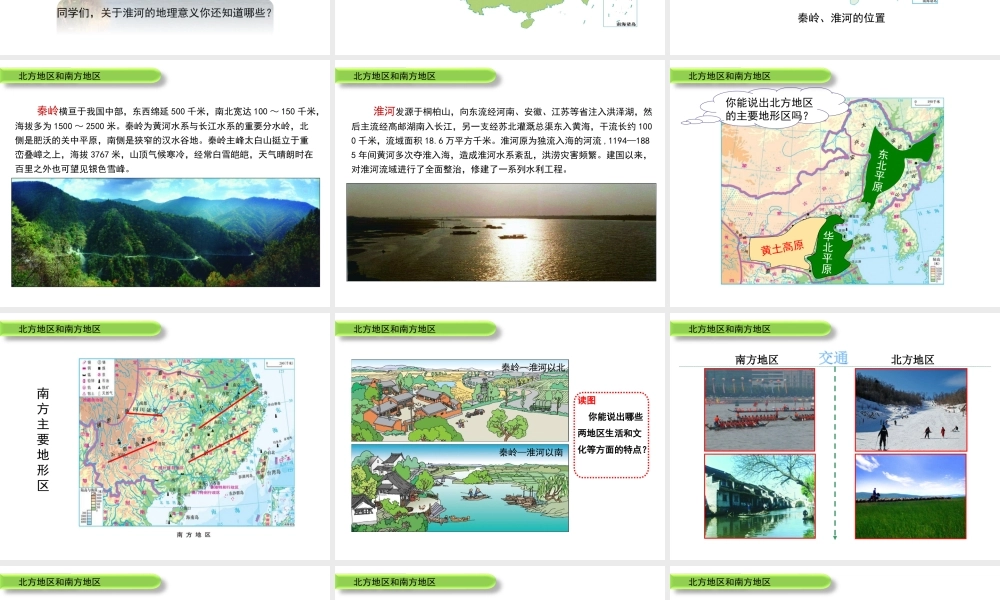This screenshot has height=600, width=1000.
Task: Click the text 同学们，关于淮河的地理意义你还知道哪些
Action: [165, 12]
